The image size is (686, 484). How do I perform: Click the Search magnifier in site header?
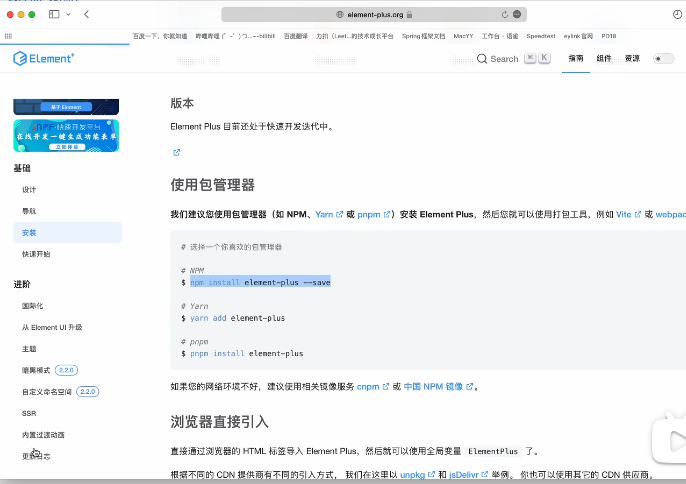coord(482,59)
